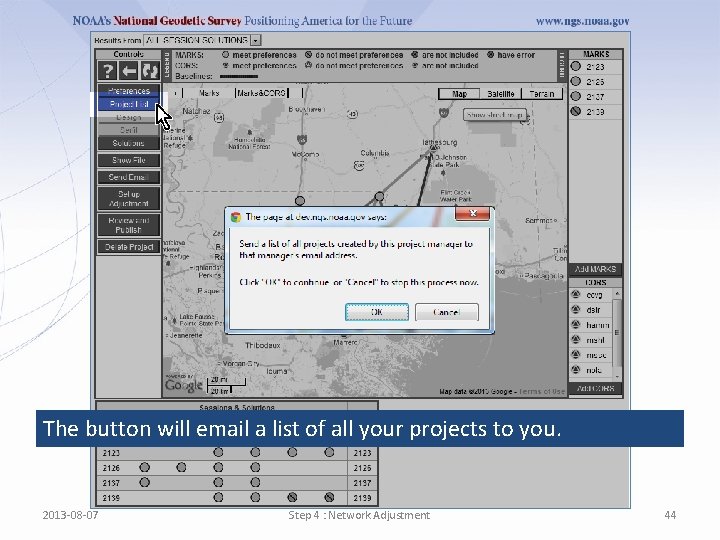Click the rightmost session circle in table row 2123
Image resolution: width=720 pixels, height=540 pixels.
pyautogui.click(x=329, y=452)
